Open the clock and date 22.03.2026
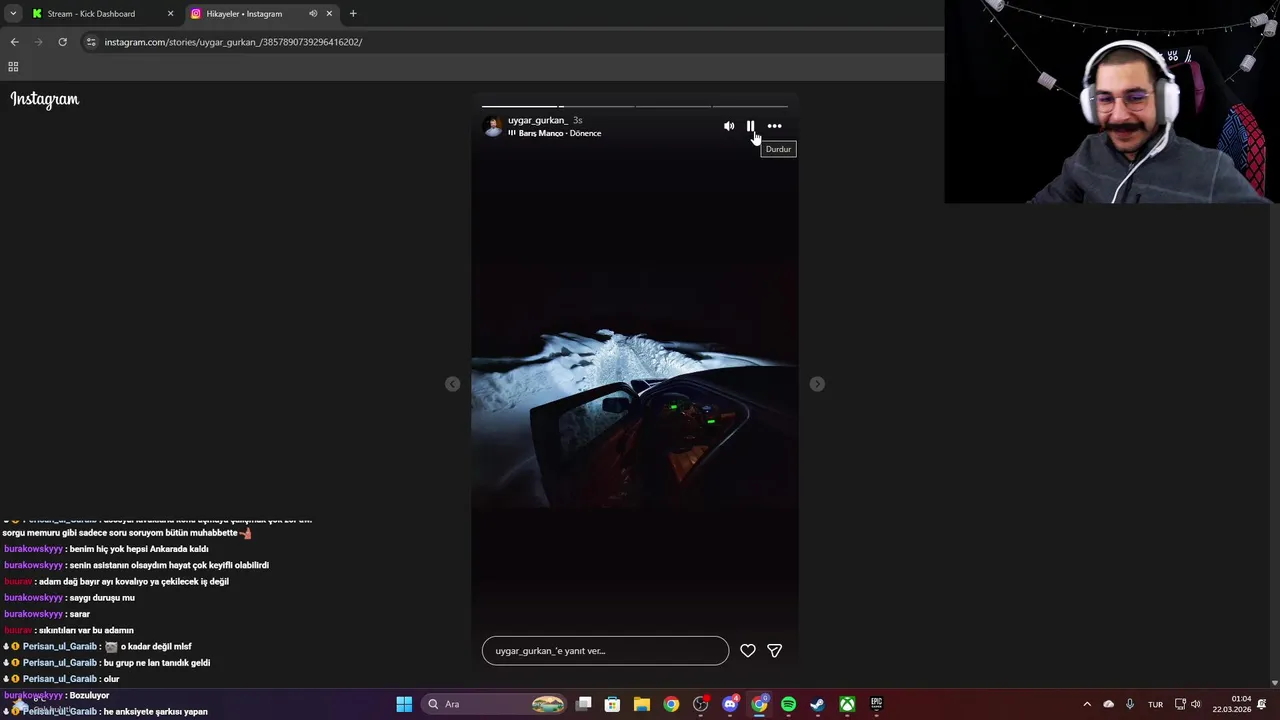 point(1232,704)
